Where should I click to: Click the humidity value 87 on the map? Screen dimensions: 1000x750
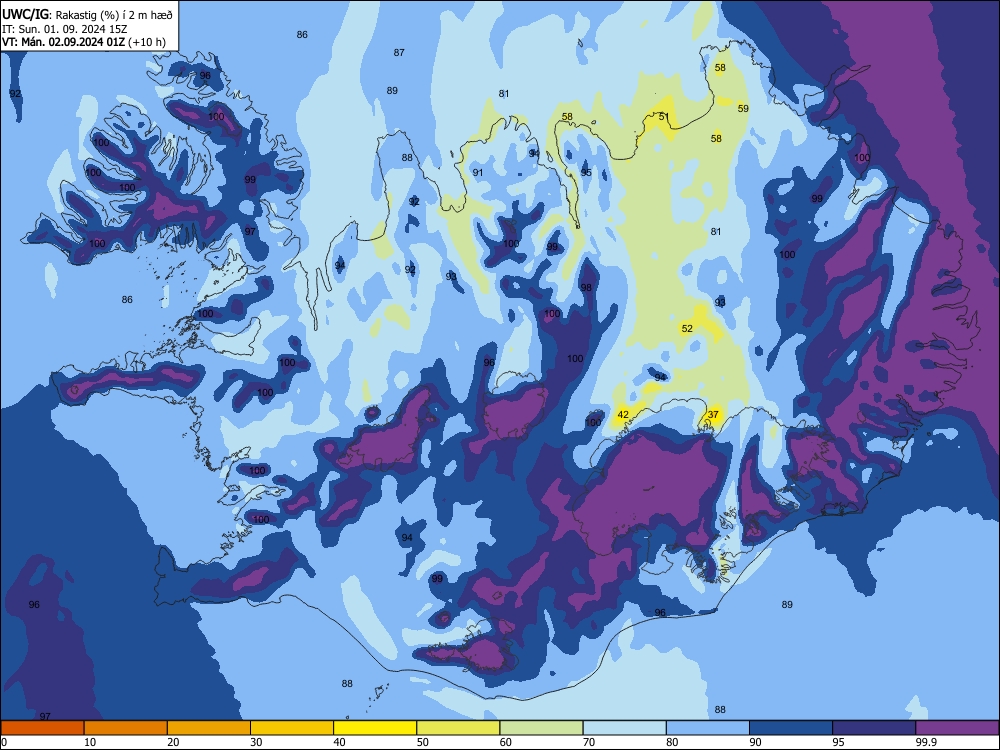(399, 52)
